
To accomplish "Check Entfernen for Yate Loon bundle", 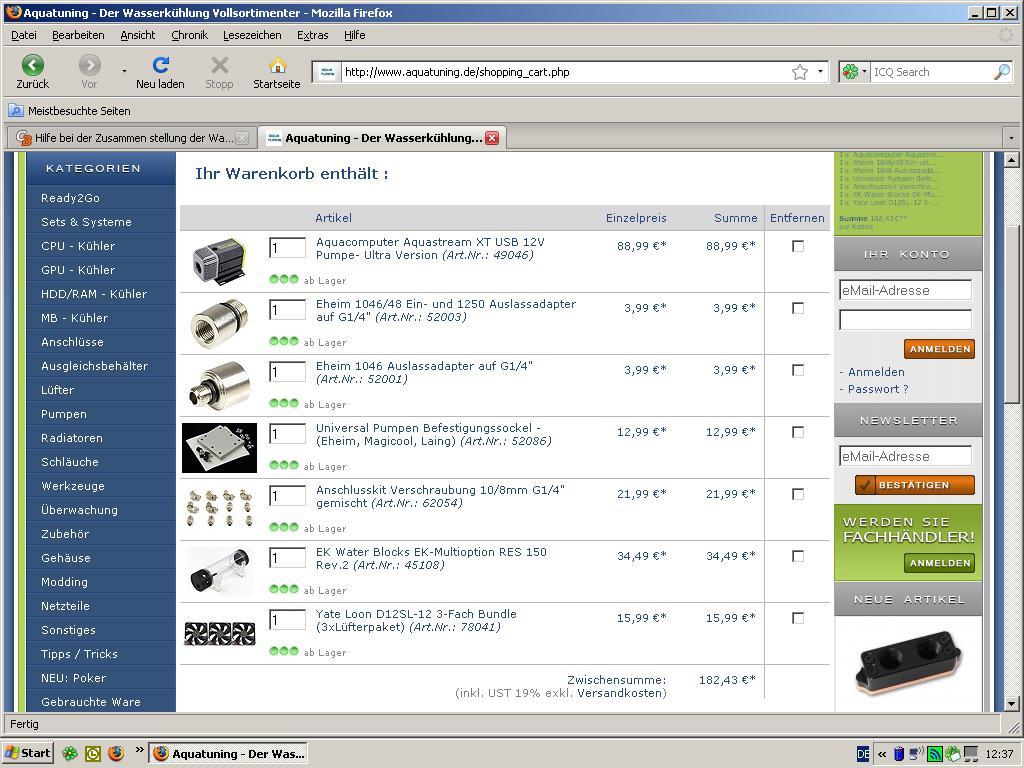I will (x=797, y=618).
